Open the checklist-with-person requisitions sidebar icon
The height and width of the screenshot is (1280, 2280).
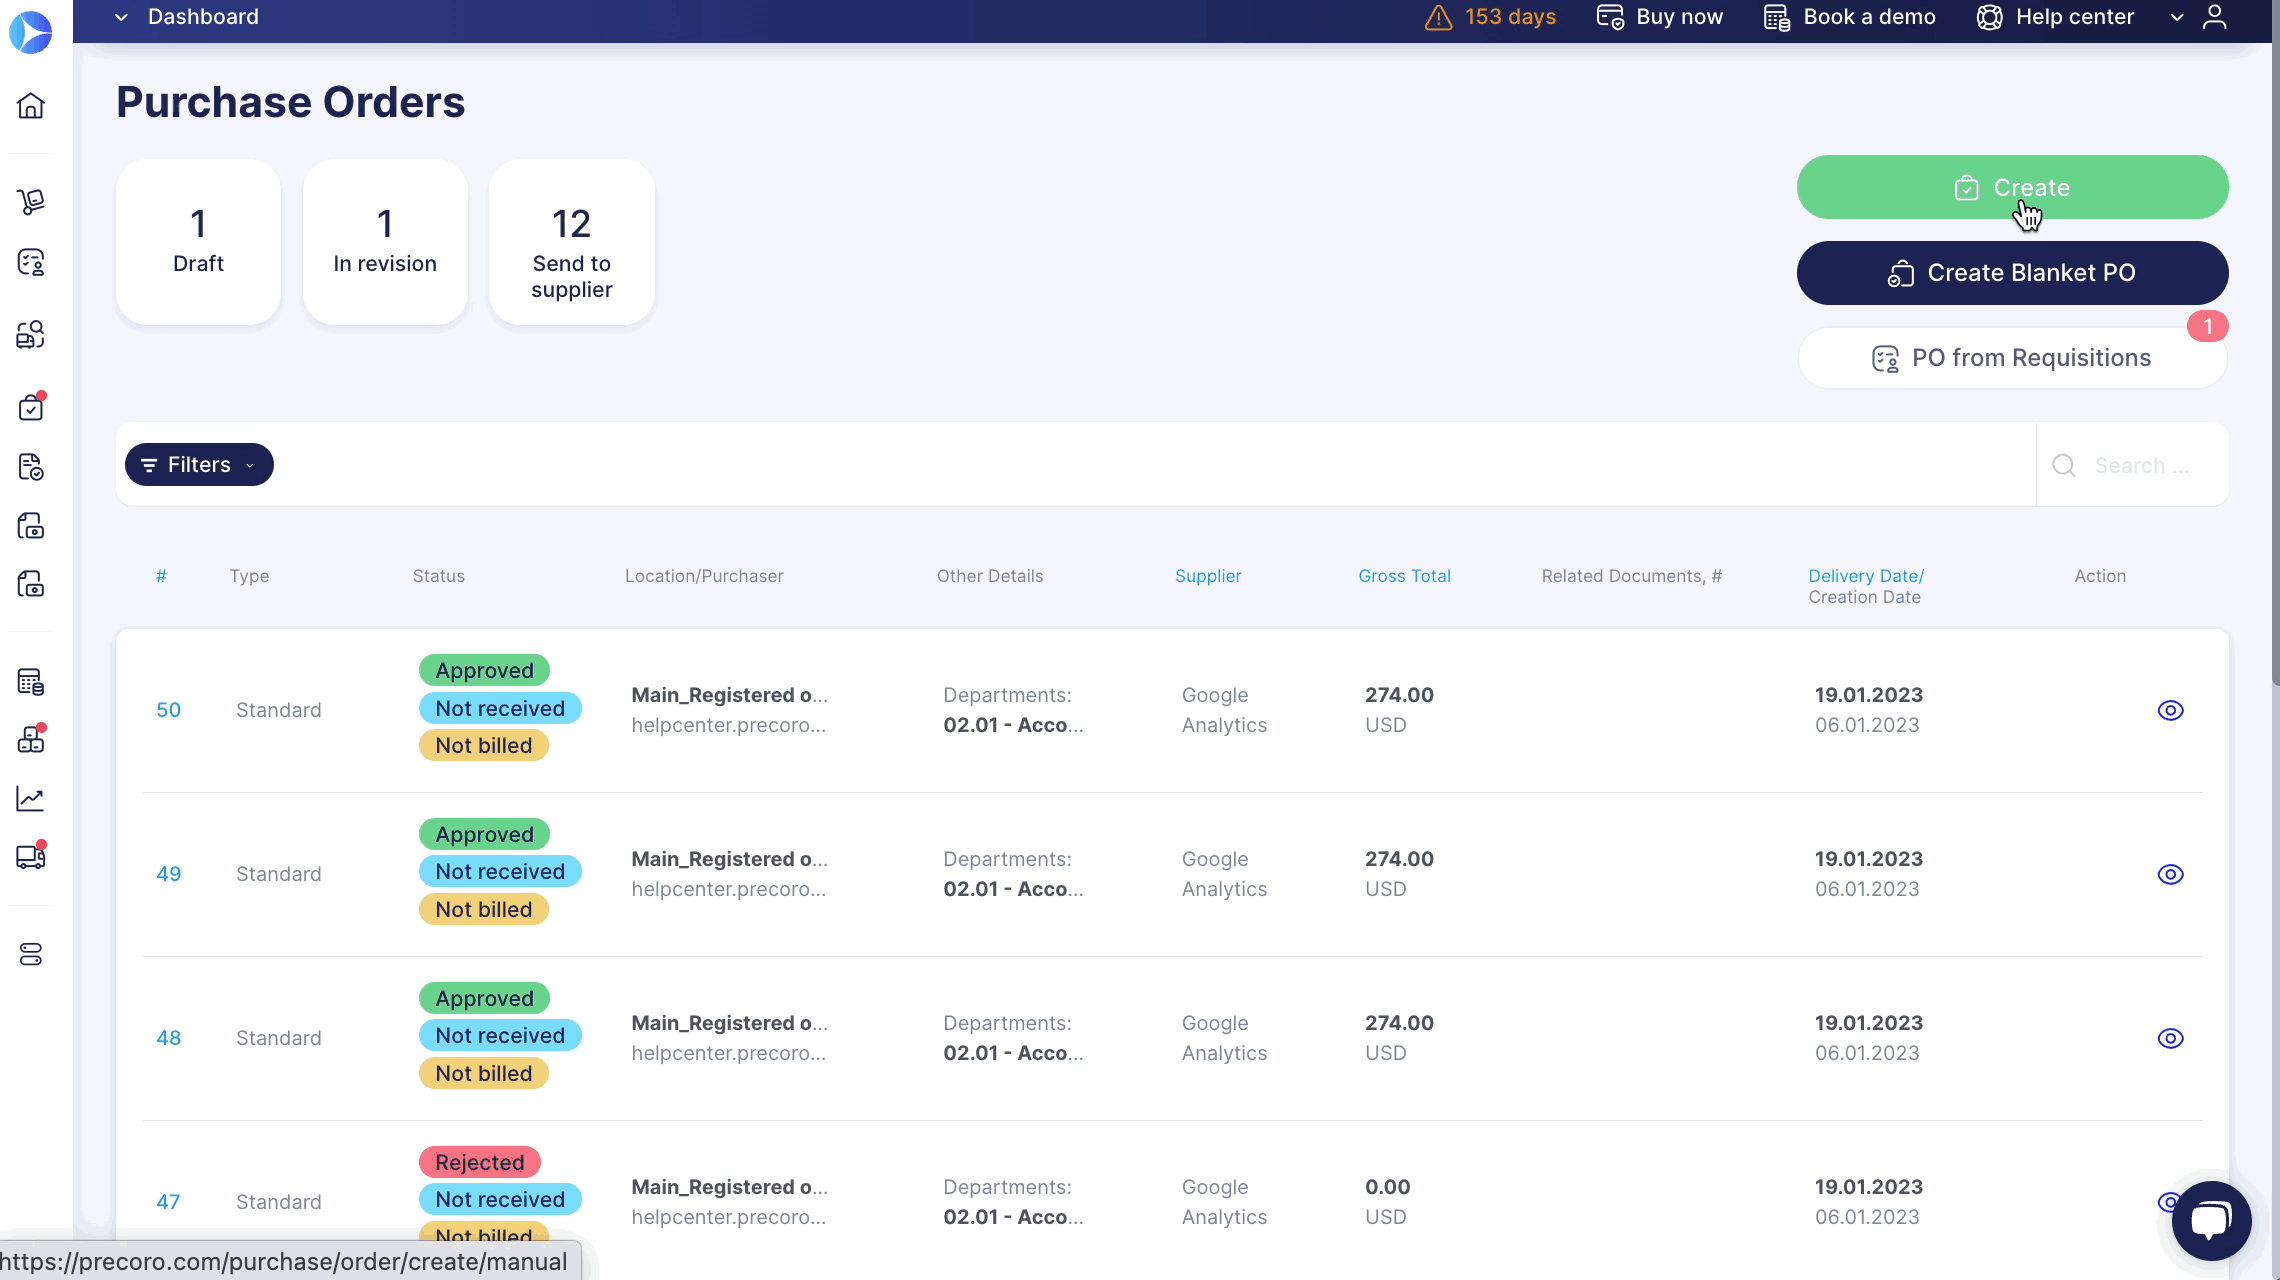pos(31,262)
